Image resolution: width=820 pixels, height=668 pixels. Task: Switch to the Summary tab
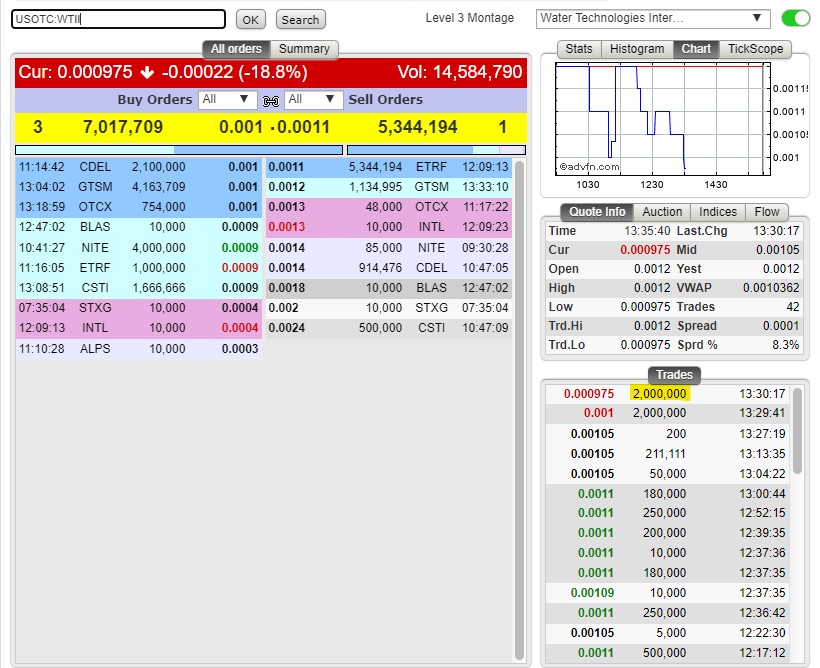click(304, 49)
